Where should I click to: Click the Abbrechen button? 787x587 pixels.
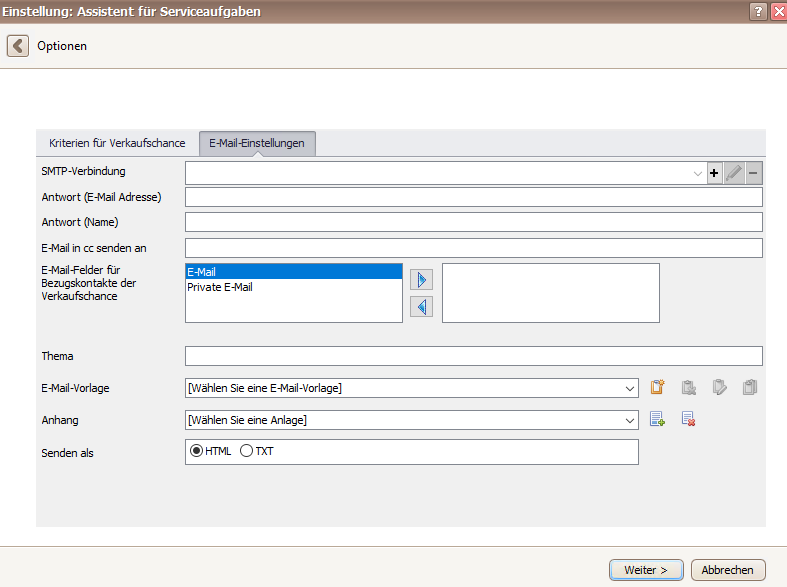(728, 570)
